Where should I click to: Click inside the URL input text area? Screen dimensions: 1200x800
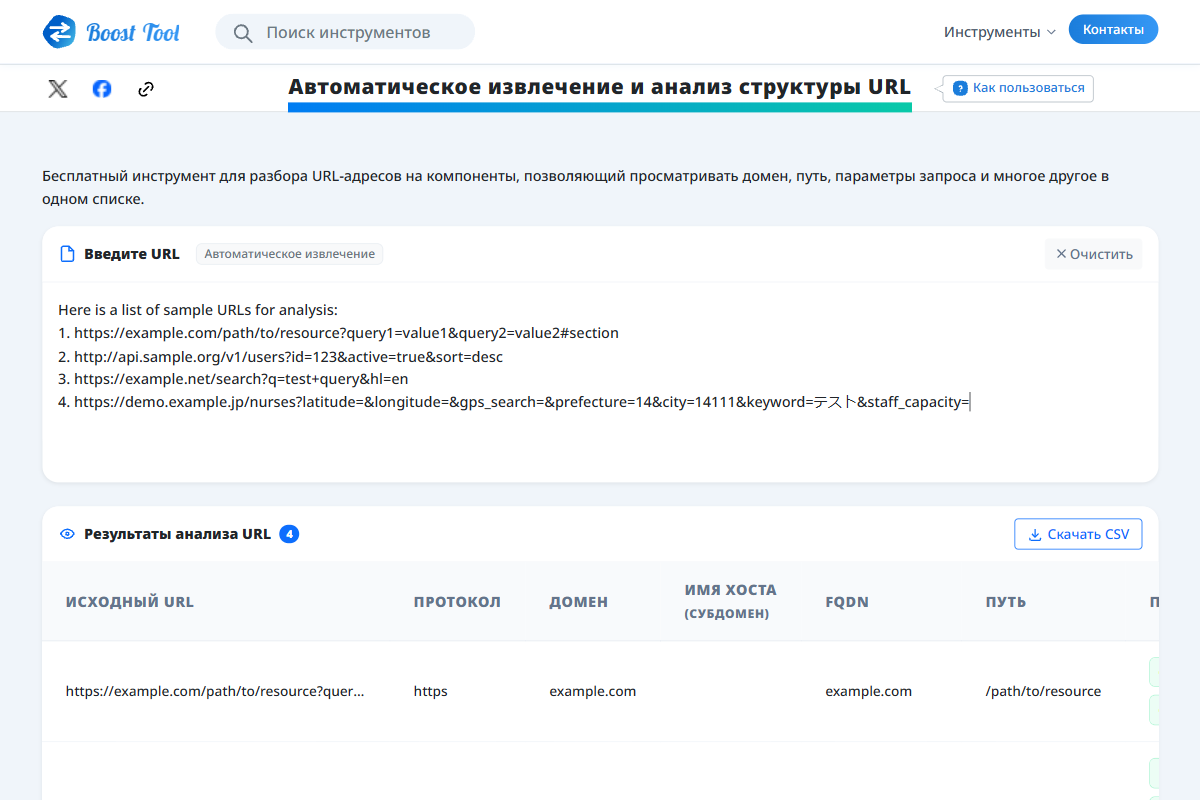[x=600, y=380]
